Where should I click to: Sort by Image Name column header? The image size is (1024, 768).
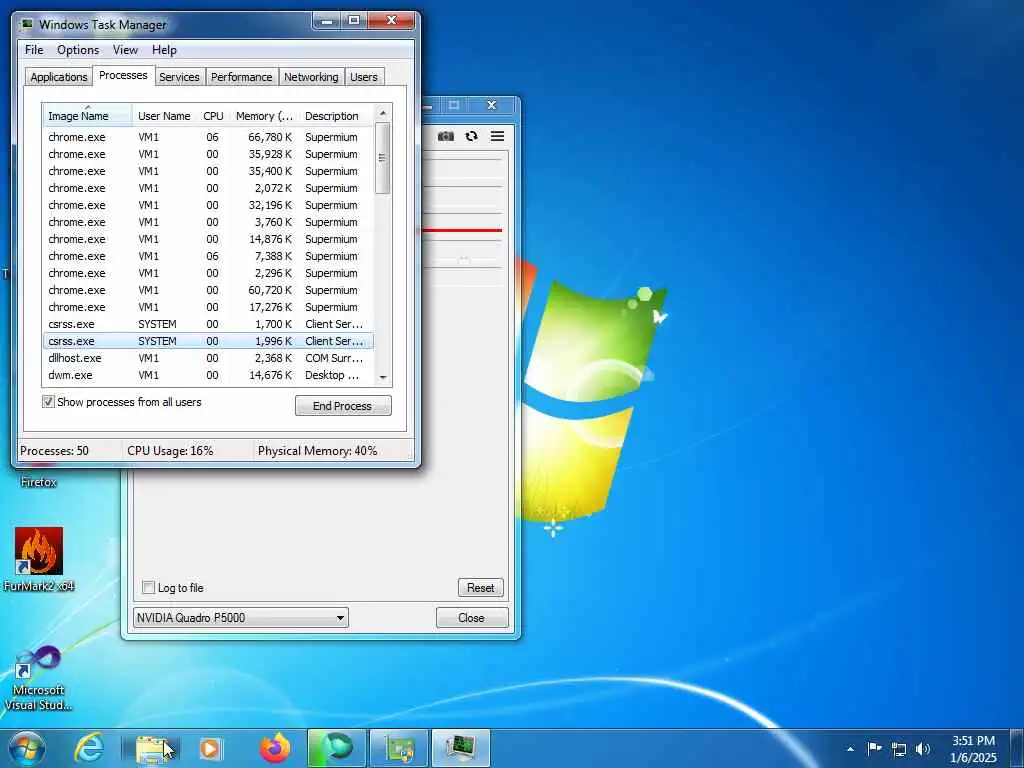point(88,116)
